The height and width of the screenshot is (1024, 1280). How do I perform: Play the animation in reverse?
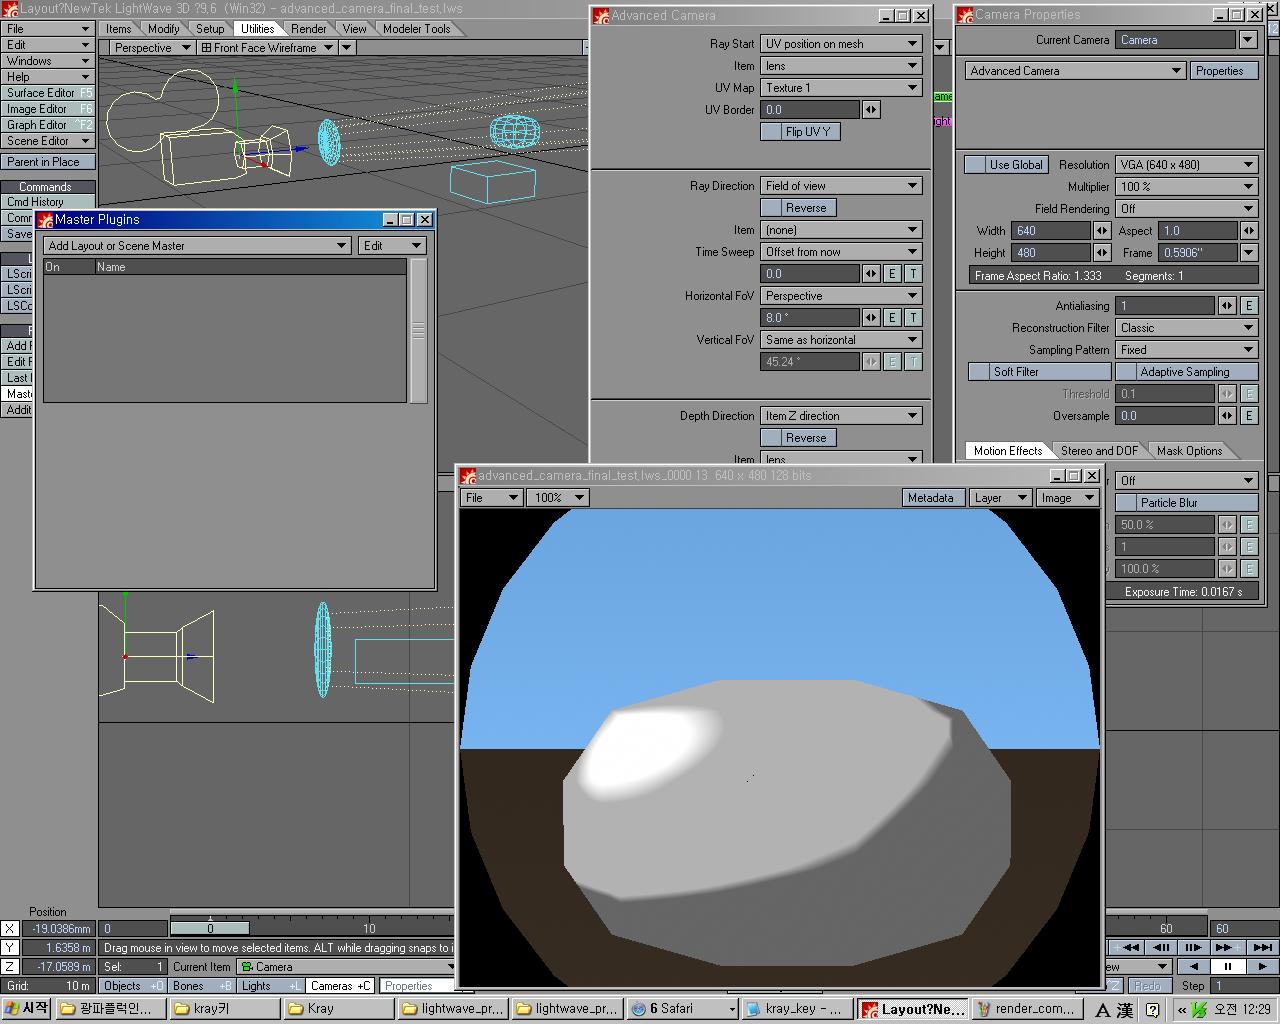pyautogui.click(x=1193, y=966)
